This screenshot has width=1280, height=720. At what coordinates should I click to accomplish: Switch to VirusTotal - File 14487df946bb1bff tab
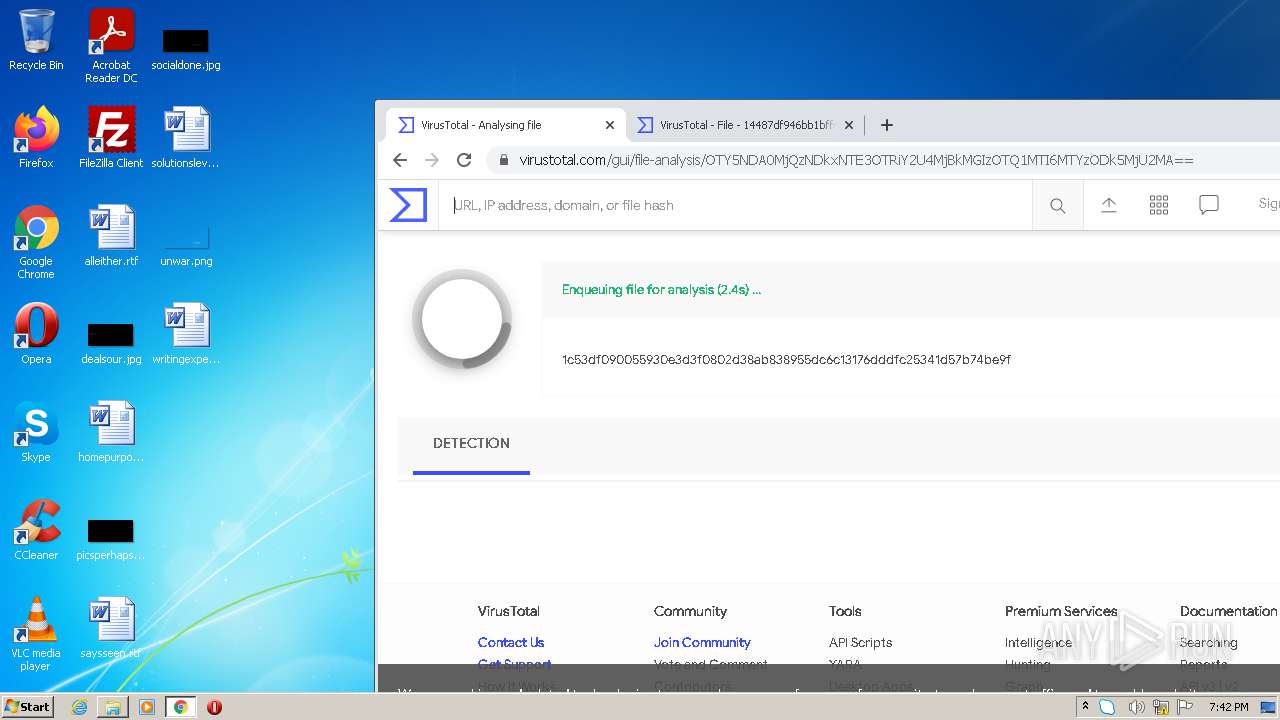click(746, 125)
